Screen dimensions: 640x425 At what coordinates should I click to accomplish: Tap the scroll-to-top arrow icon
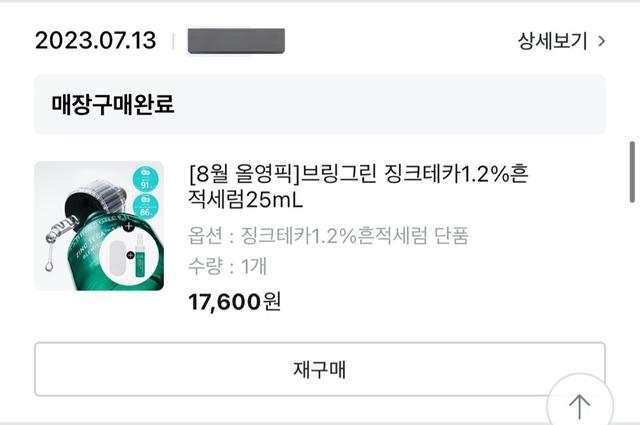click(580, 406)
